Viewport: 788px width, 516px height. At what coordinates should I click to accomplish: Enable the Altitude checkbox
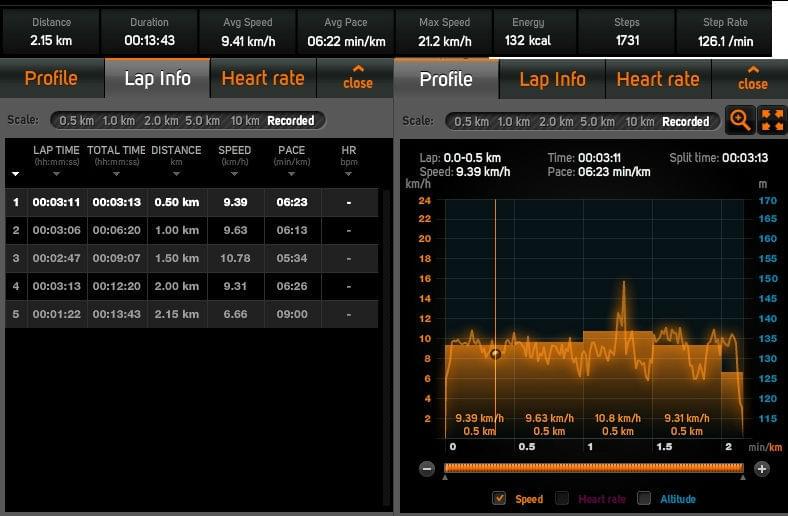(644, 498)
